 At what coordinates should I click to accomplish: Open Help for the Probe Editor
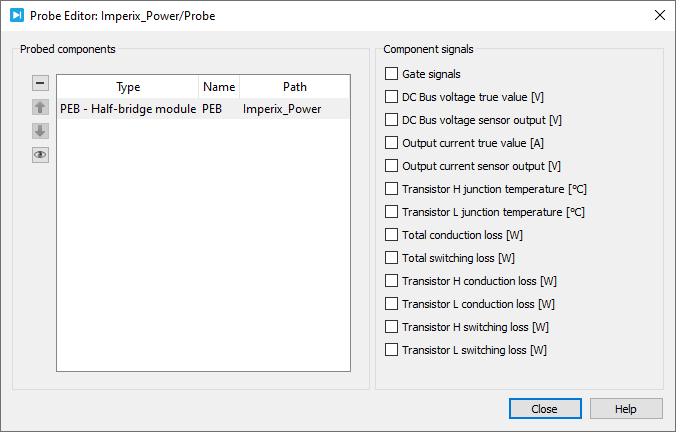click(x=626, y=408)
